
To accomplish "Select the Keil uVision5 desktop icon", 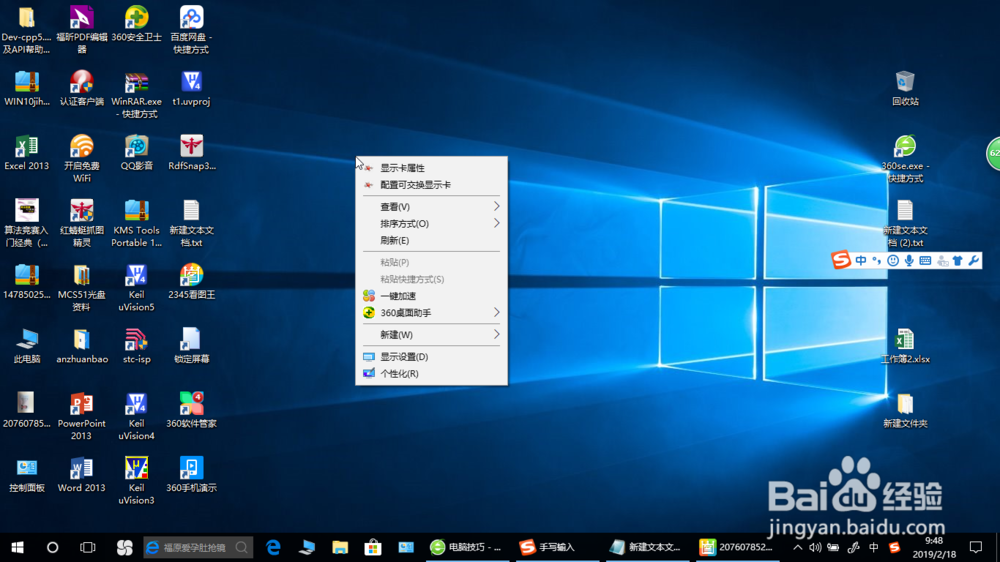I will (136, 287).
